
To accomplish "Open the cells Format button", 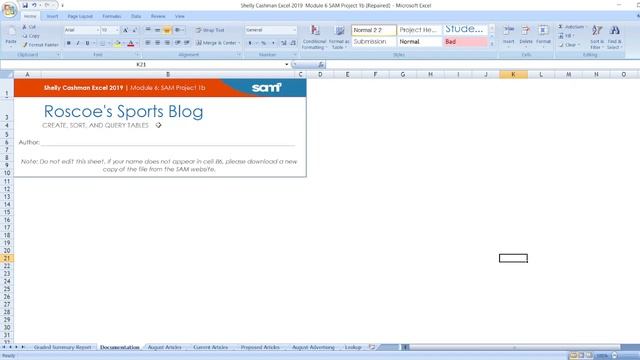I will 543,36.
